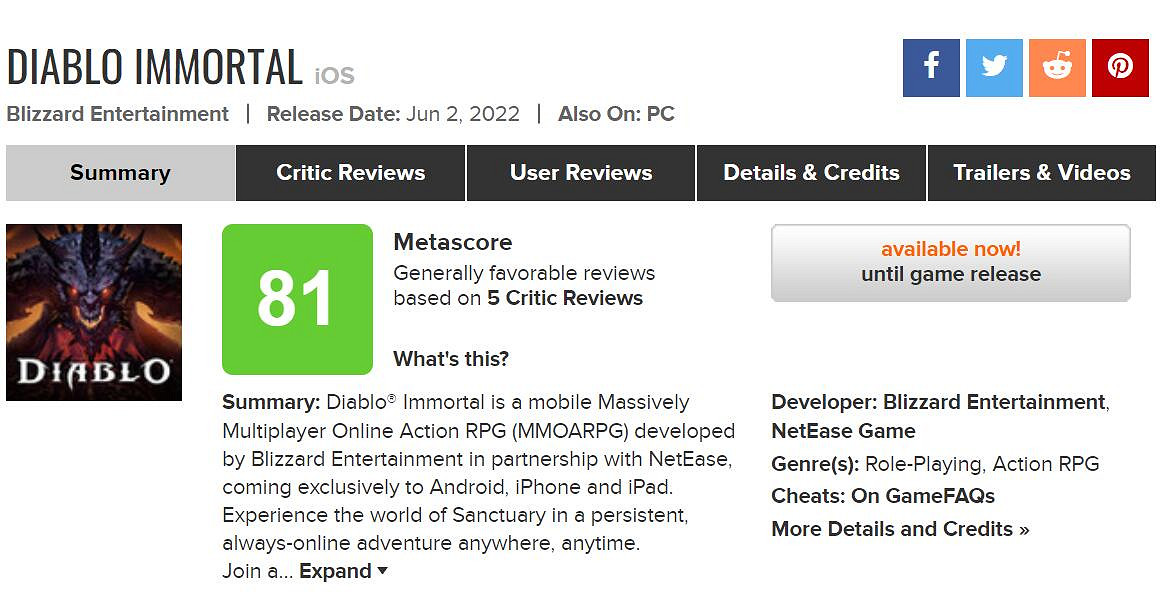Follow the 'On GameFAQs' cheats link
Viewport: 1167px width, 597px height.
[x=923, y=496]
